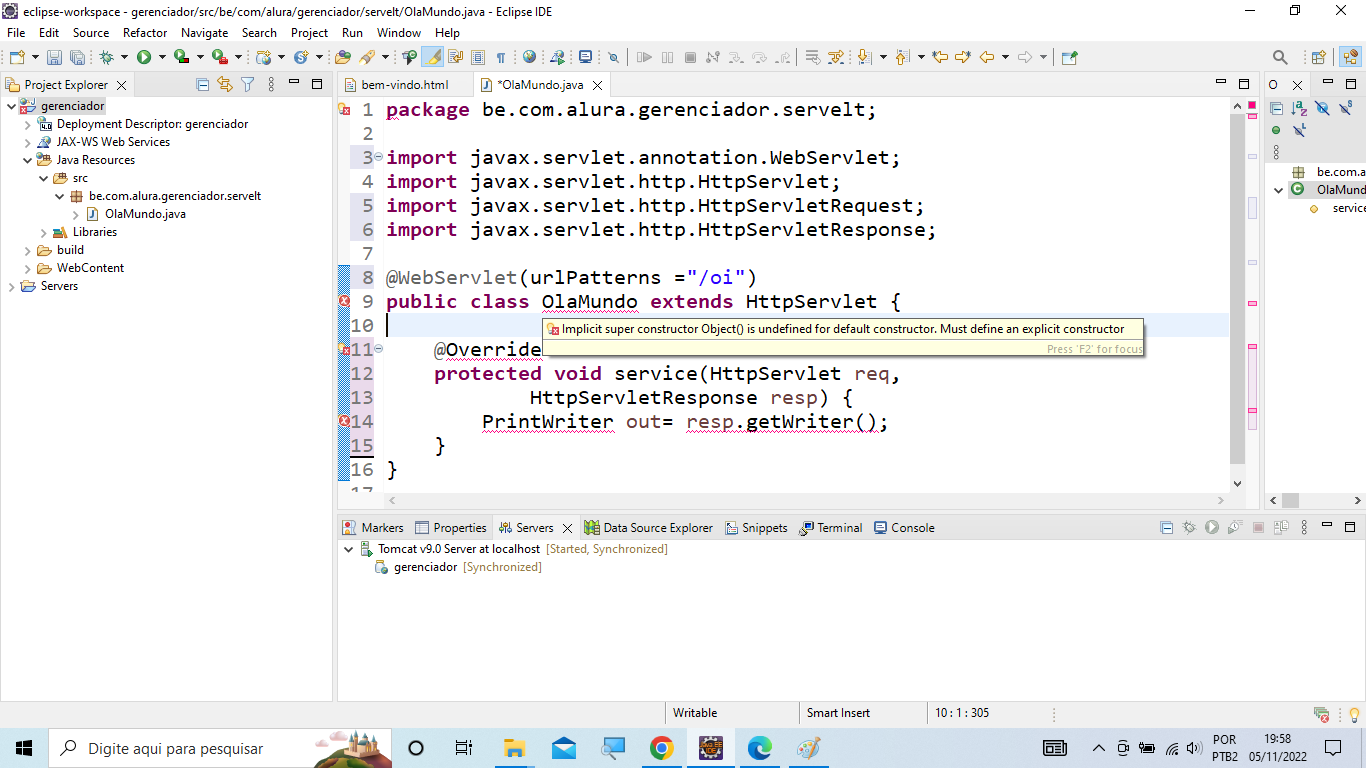Open the Project menu
Viewport: 1366px width, 768px height.
(x=309, y=32)
